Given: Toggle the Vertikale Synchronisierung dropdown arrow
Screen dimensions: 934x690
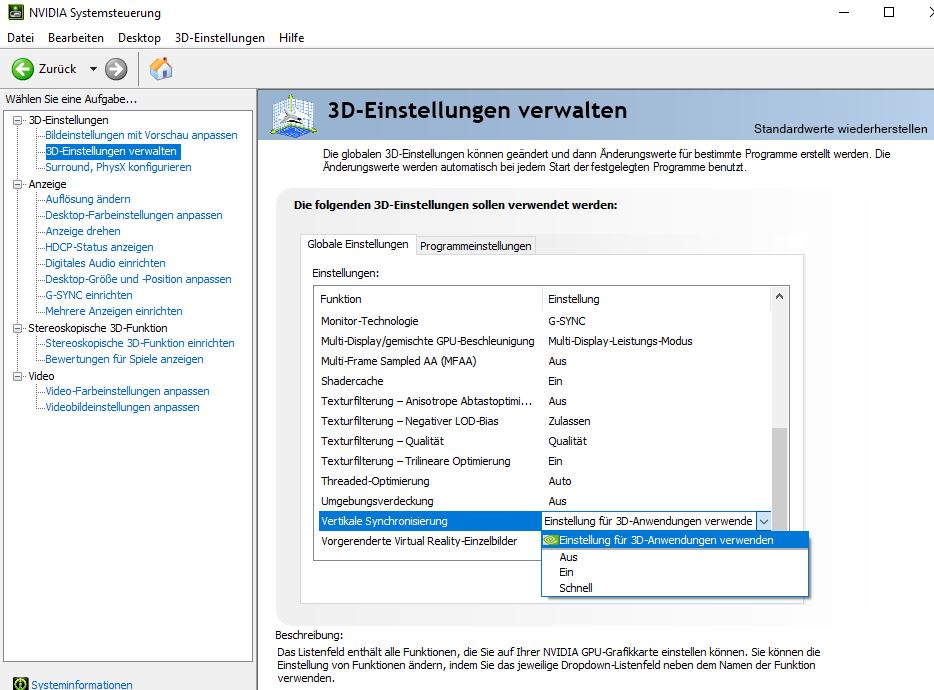Looking at the screenshot, I should 764,521.
